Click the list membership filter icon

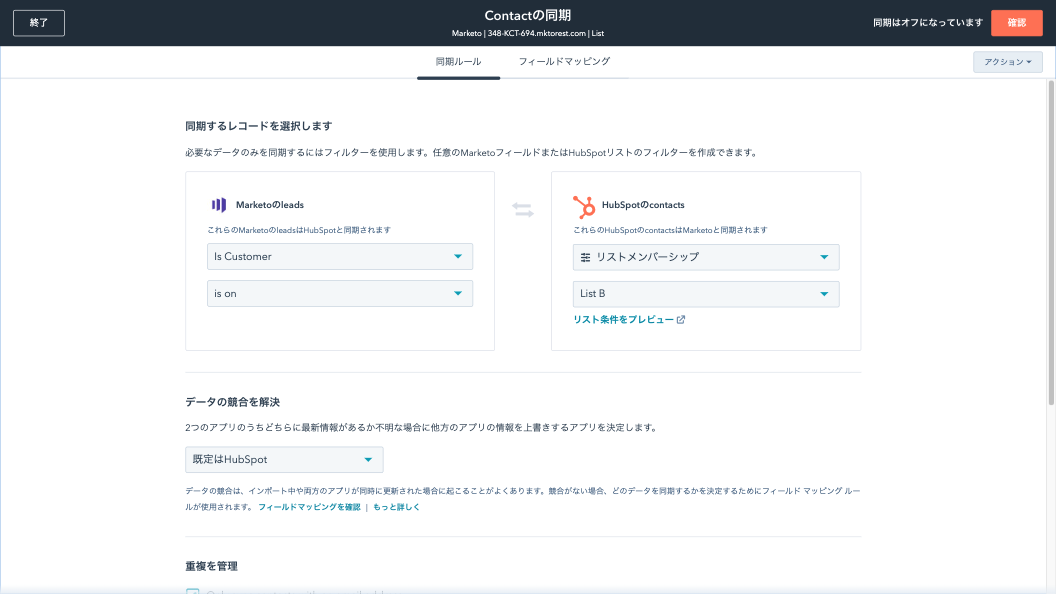[585, 257]
